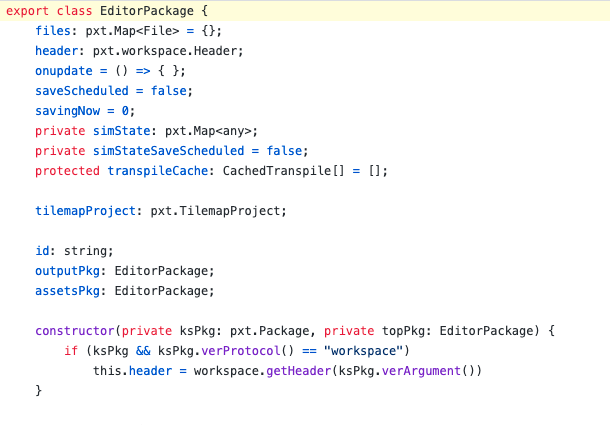Click the 'topPkg' constructor parameter

[403, 331]
